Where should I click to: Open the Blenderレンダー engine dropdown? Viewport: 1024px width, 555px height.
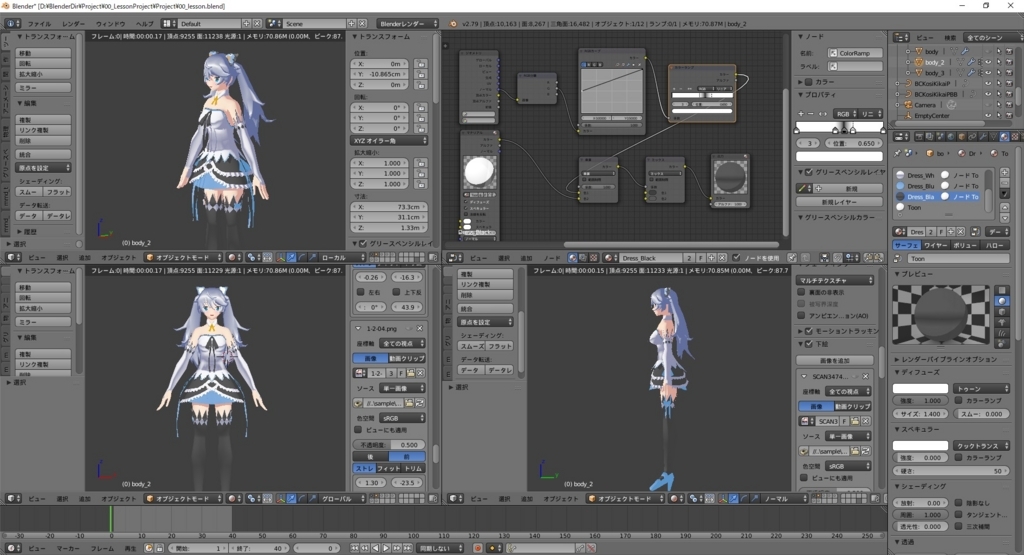tap(408, 24)
